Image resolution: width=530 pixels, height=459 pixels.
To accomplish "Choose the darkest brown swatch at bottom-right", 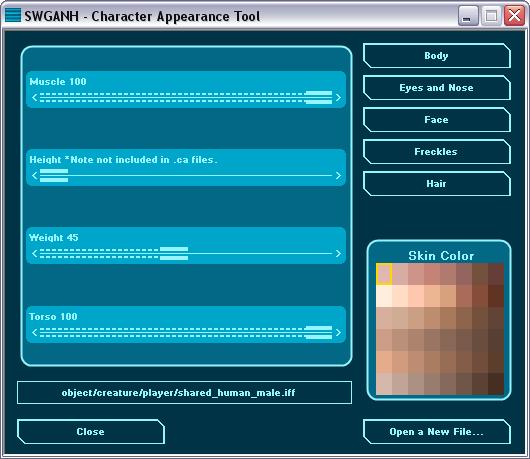I will (x=496, y=384).
